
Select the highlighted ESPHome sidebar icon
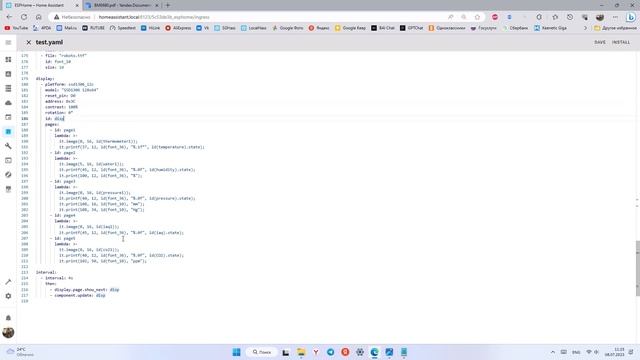coord(8,131)
